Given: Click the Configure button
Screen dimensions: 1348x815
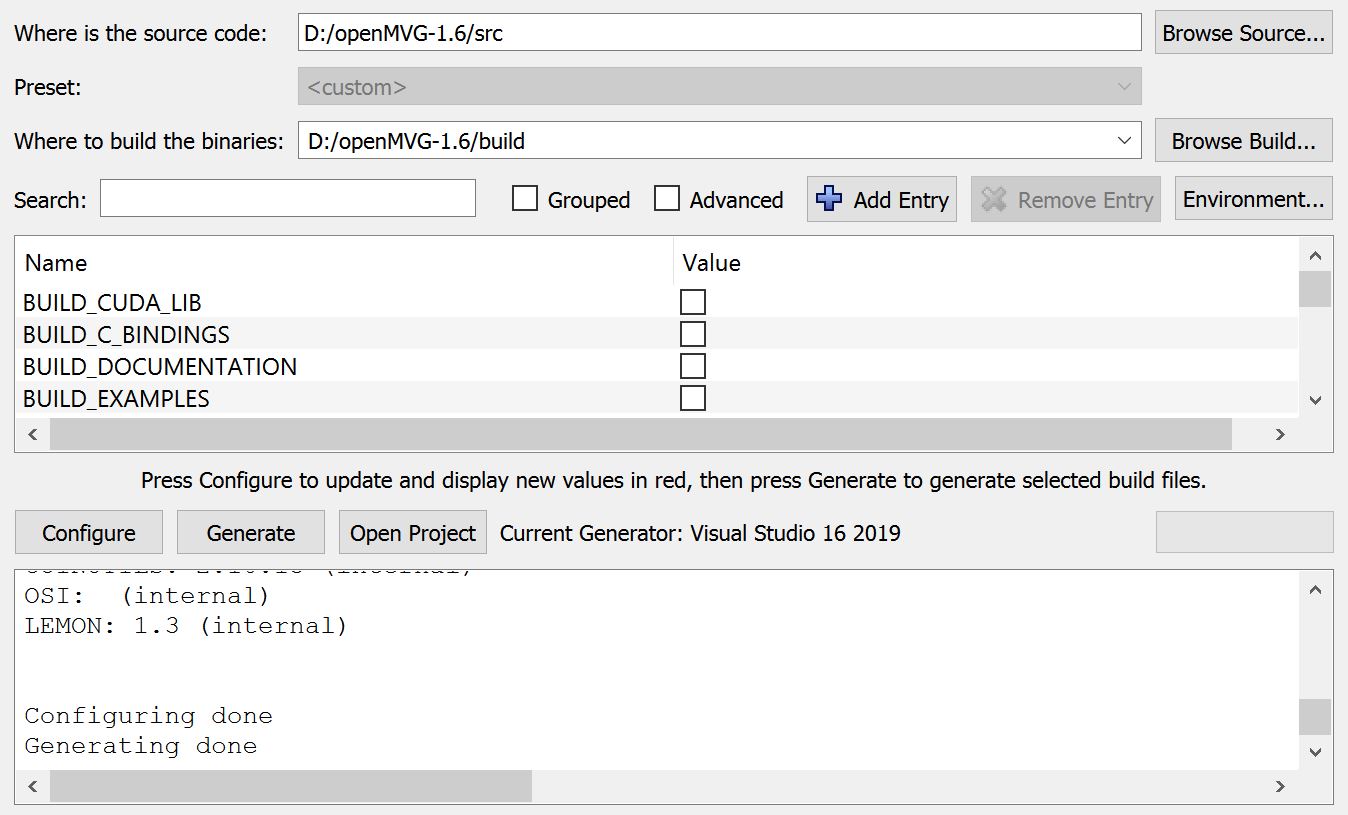Looking at the screenshot, I should (88, 533).
